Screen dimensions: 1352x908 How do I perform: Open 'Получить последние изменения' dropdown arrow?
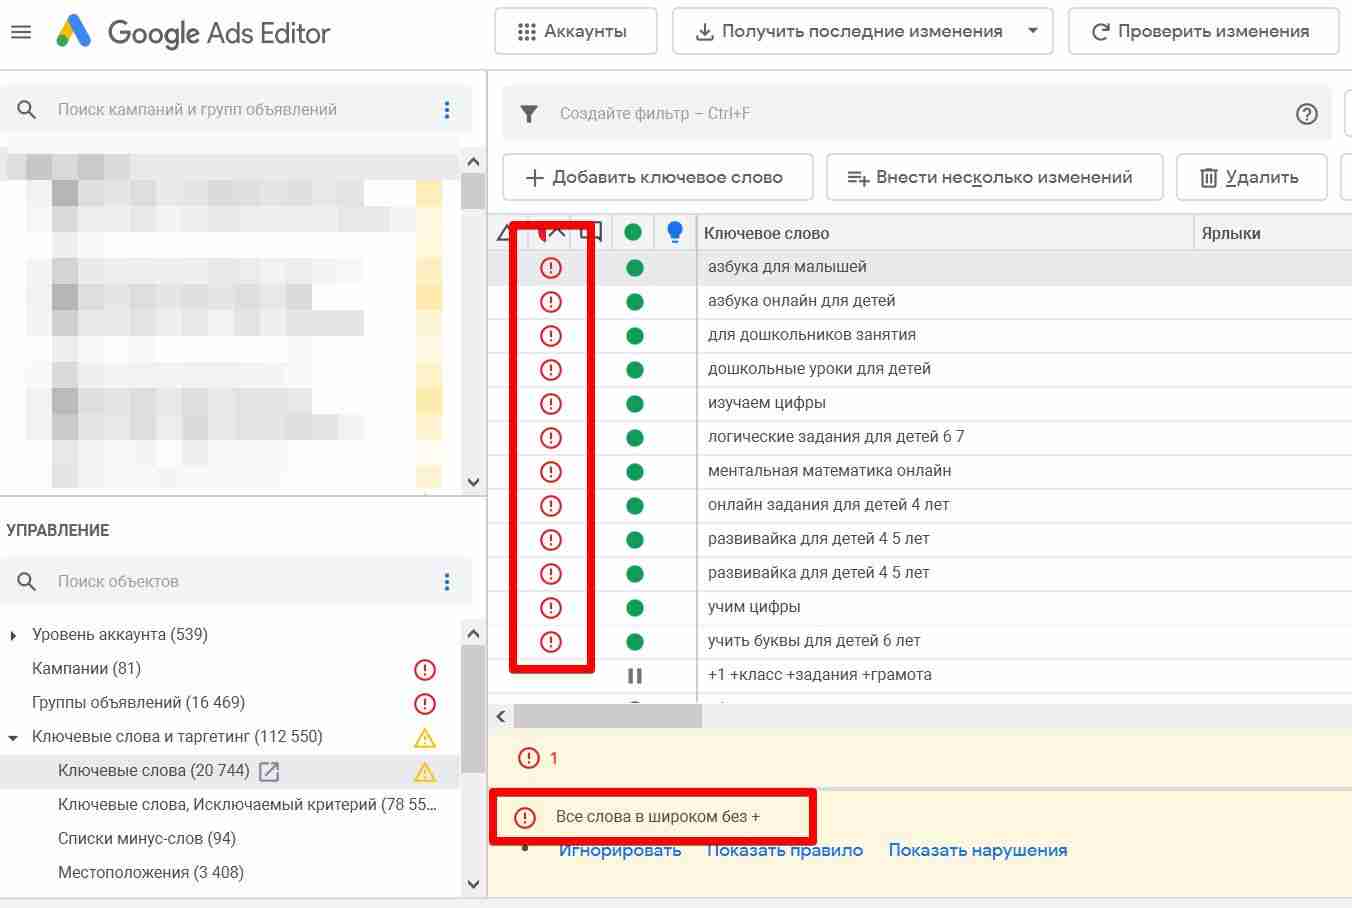click(1033, 31)
